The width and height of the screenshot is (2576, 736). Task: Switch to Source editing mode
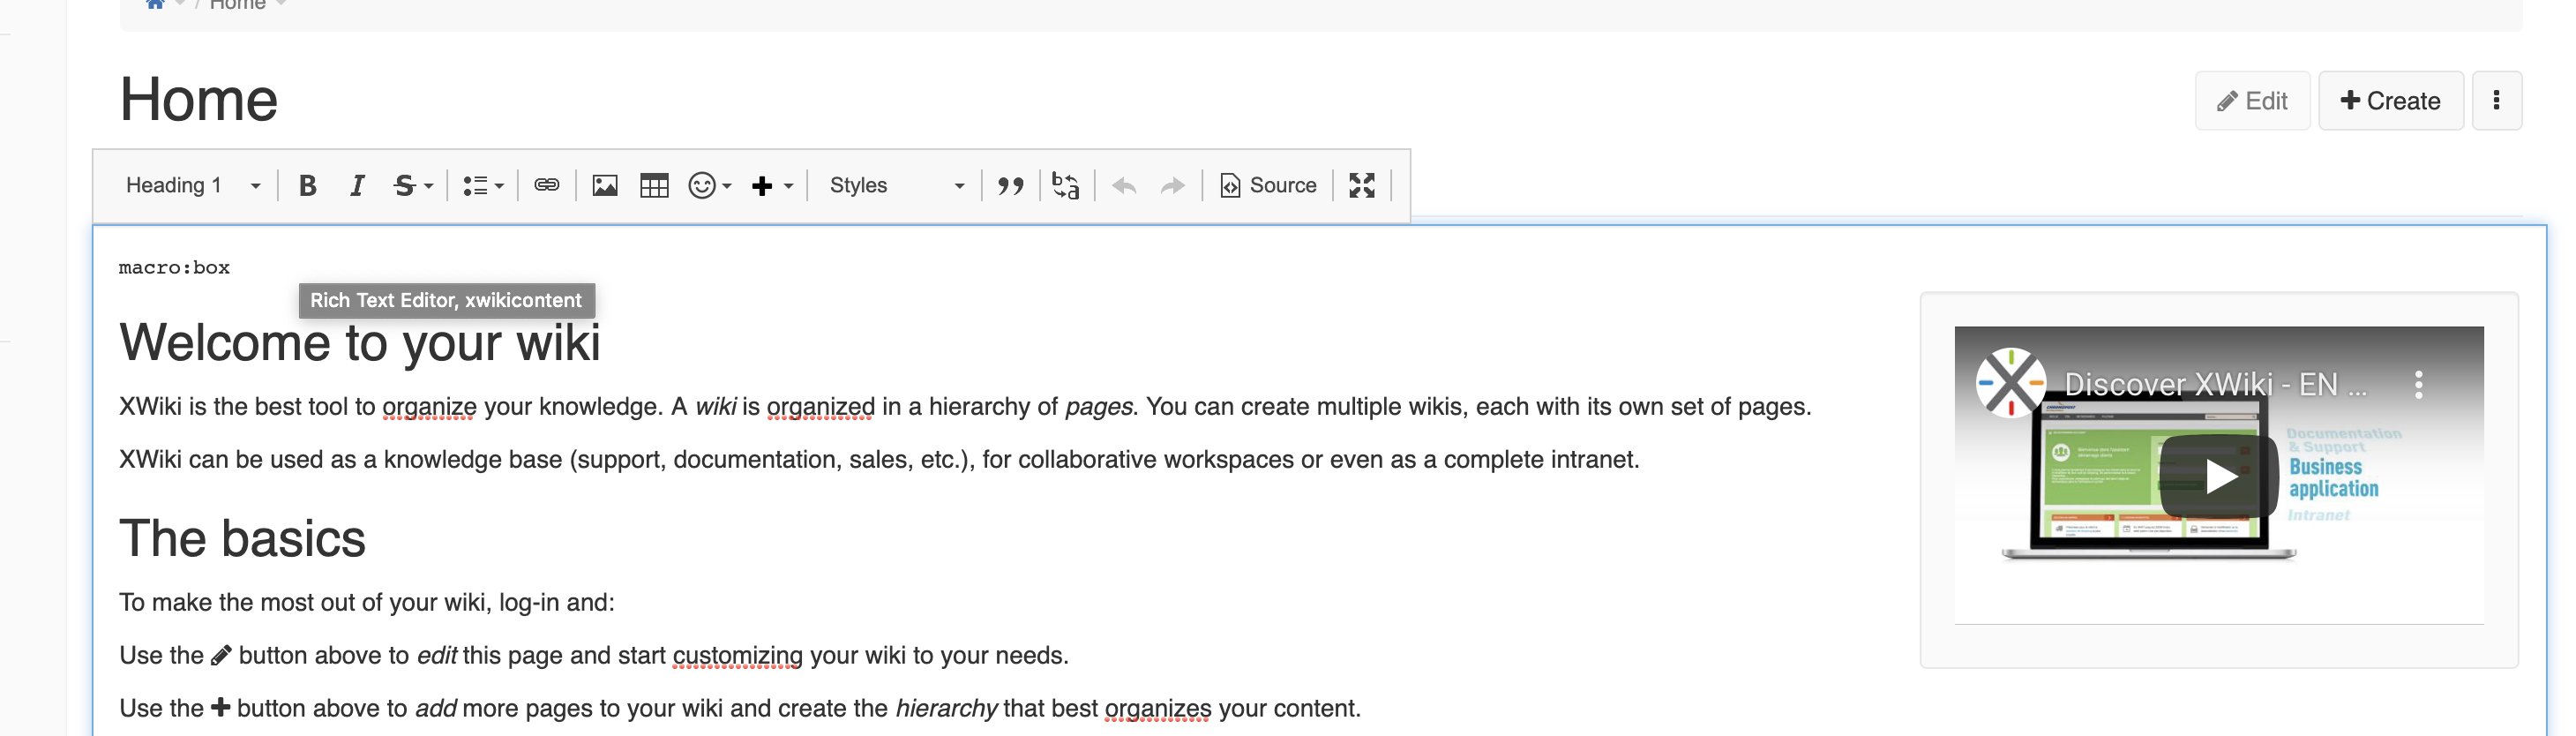1268,185
